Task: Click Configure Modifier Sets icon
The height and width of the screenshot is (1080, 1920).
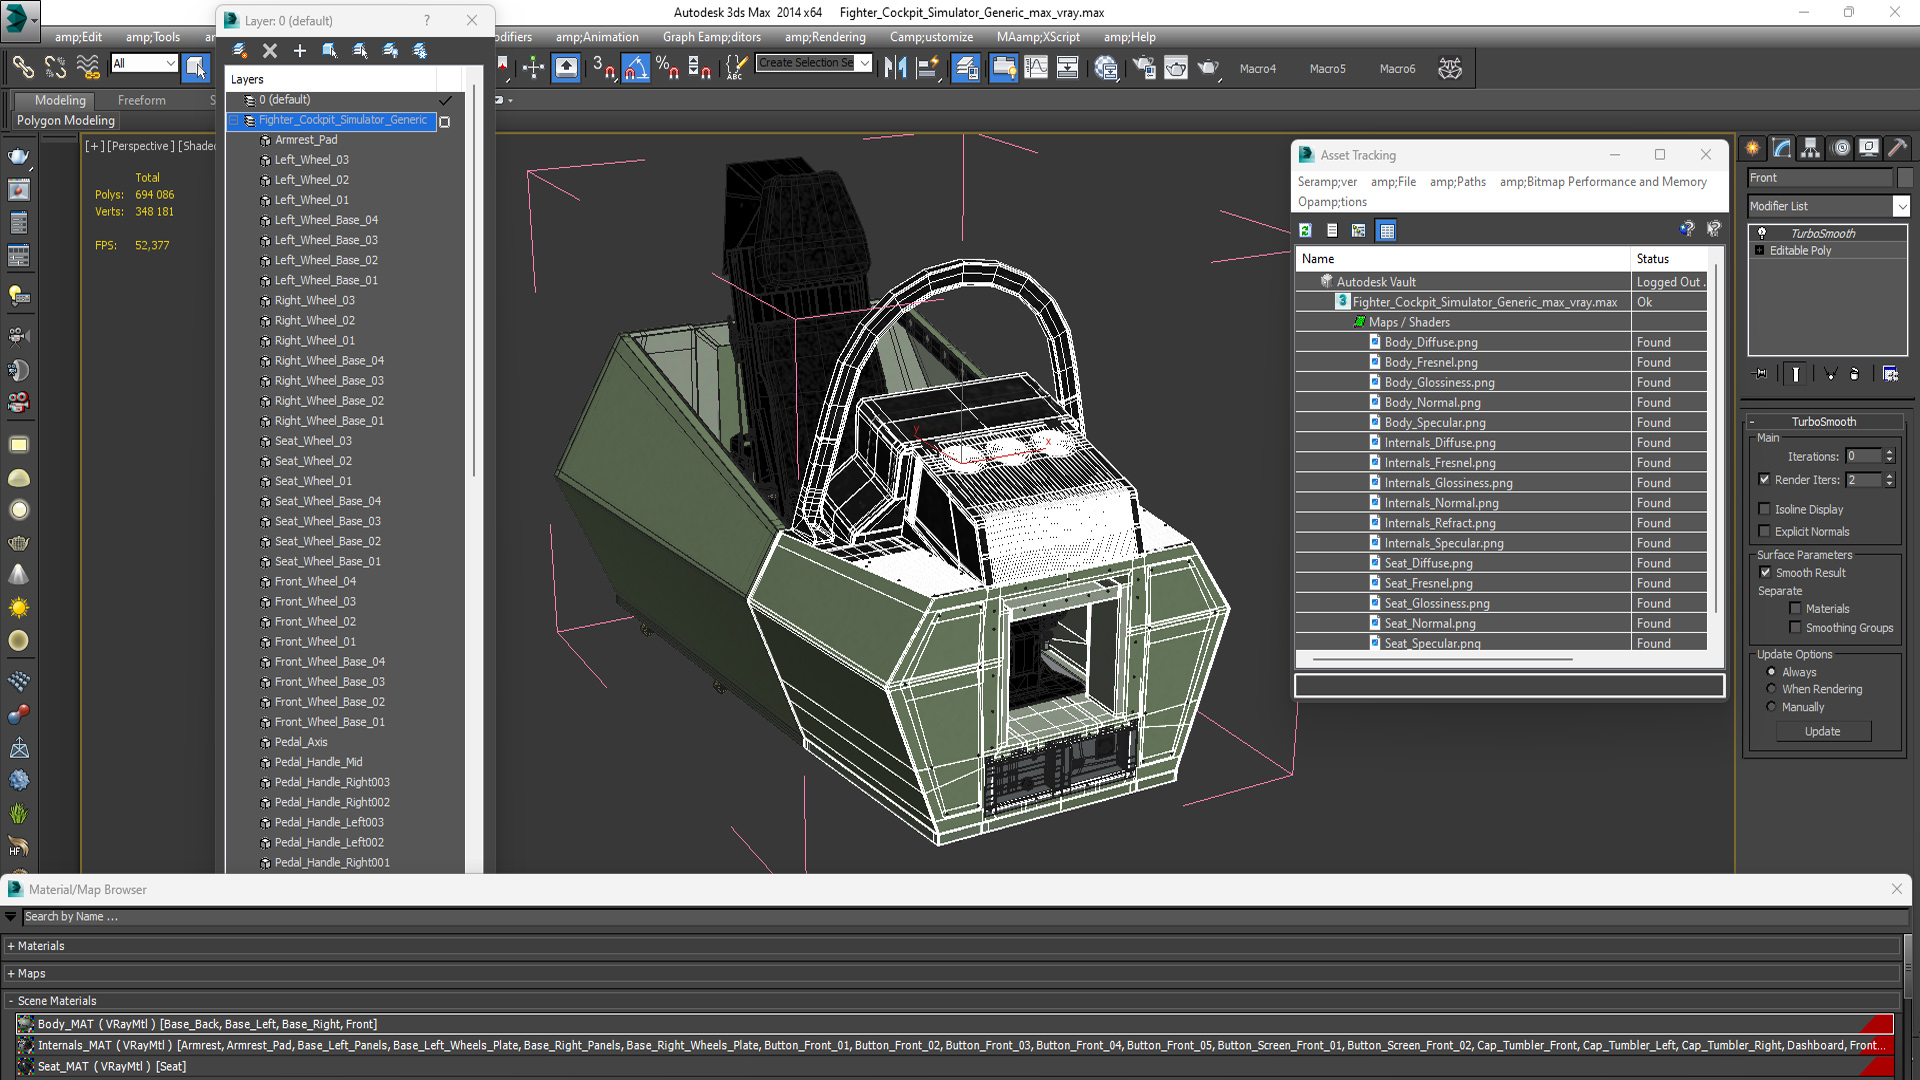Action: (1890, 373)
